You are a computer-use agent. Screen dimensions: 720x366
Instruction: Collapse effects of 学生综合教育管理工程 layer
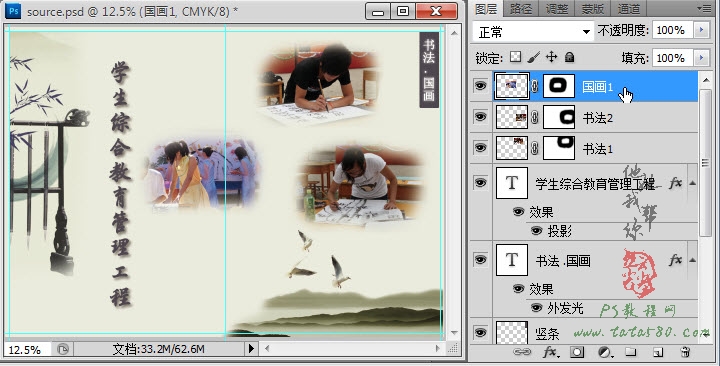tap(692, 183)
